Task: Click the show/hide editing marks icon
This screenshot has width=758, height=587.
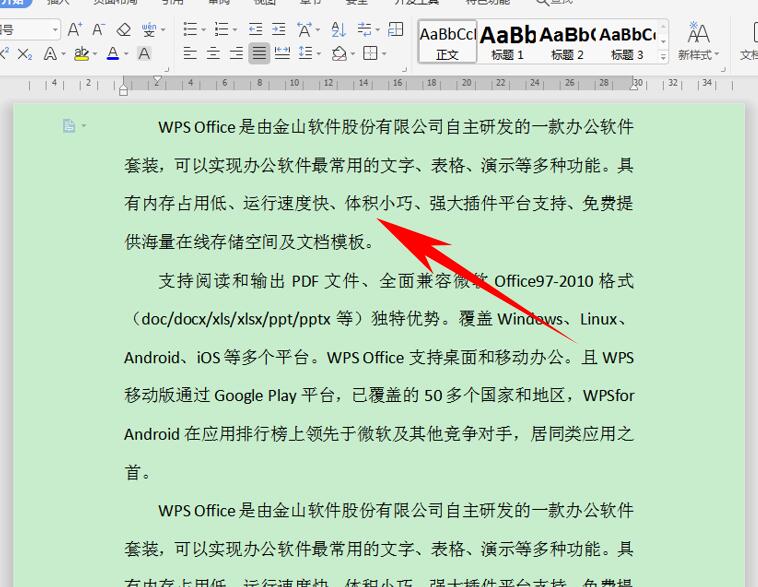Action: coord(365,29)
